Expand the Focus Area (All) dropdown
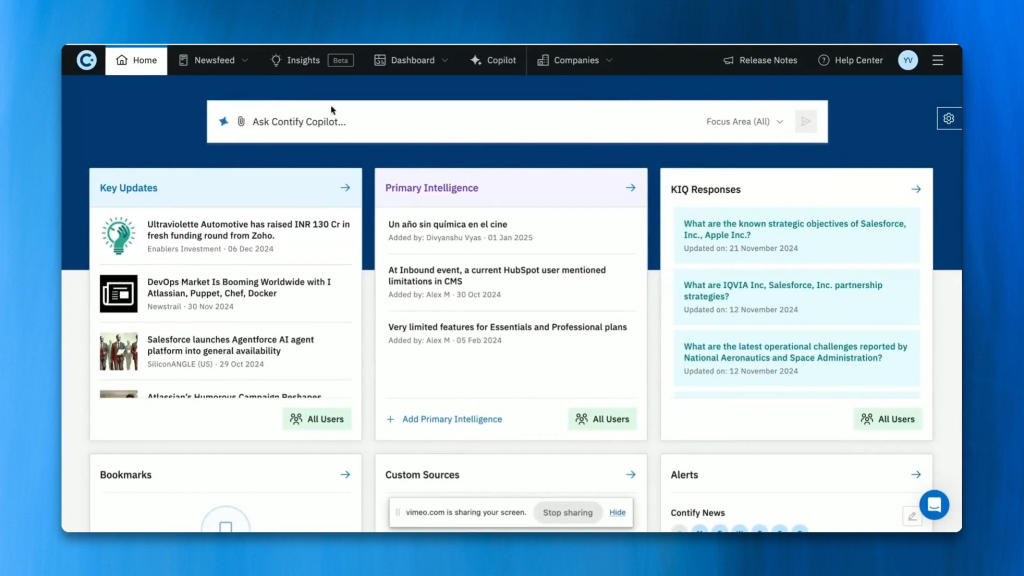 coord(744,122)
